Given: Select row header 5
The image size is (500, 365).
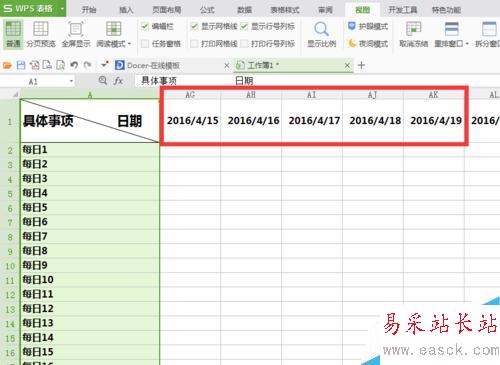Looking at the screenshot, I should [10, 194].
